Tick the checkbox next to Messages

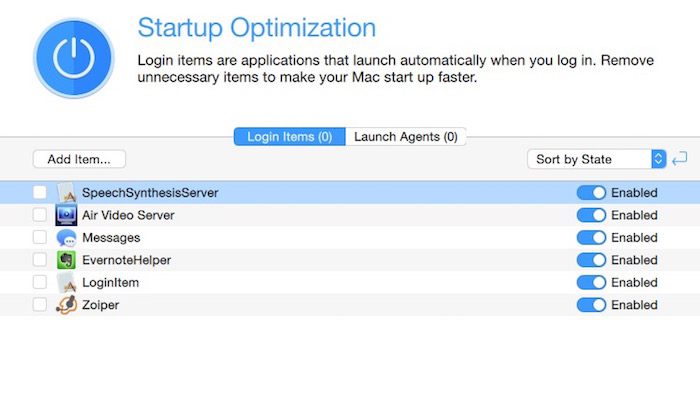click(40, 238)
